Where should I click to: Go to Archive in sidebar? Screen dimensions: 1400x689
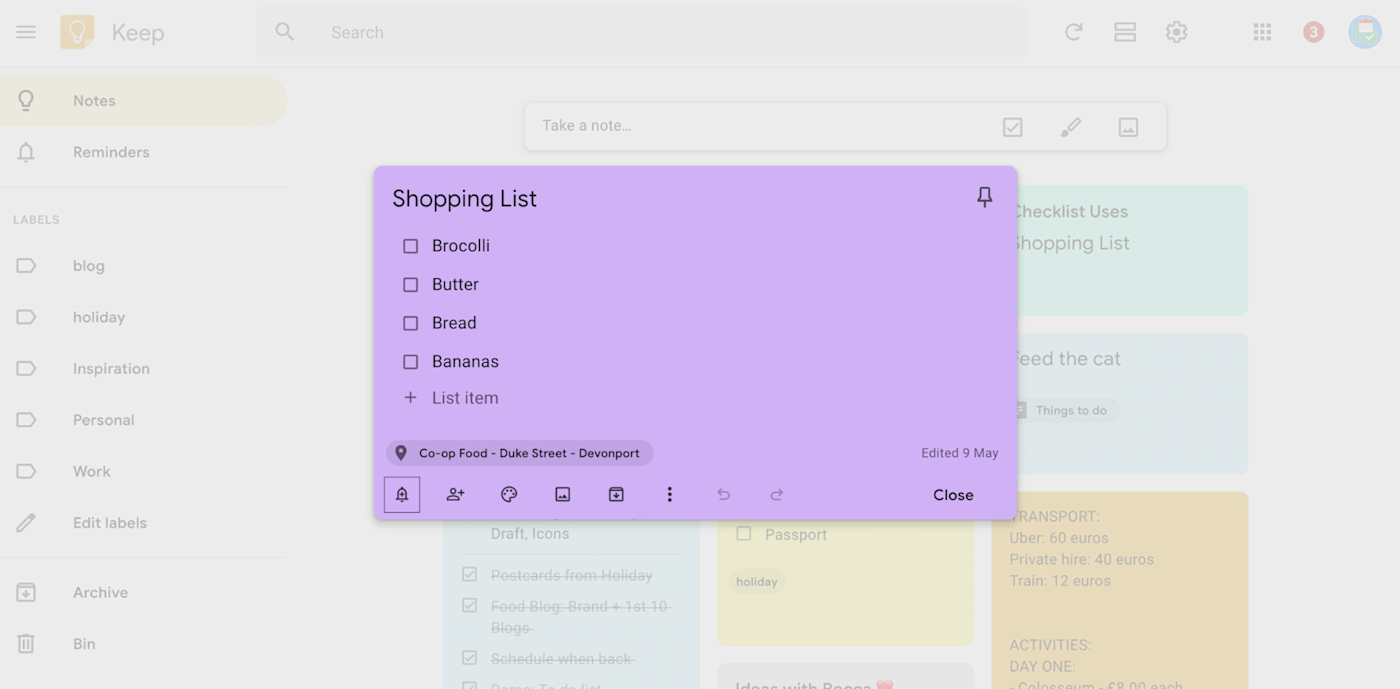pos(143,593)
